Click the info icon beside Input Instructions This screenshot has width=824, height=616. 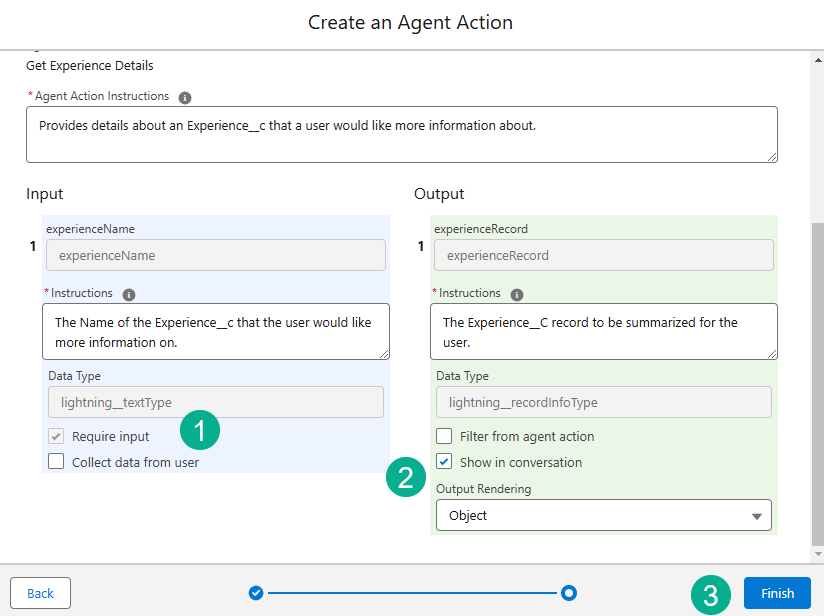pos(129,294)
